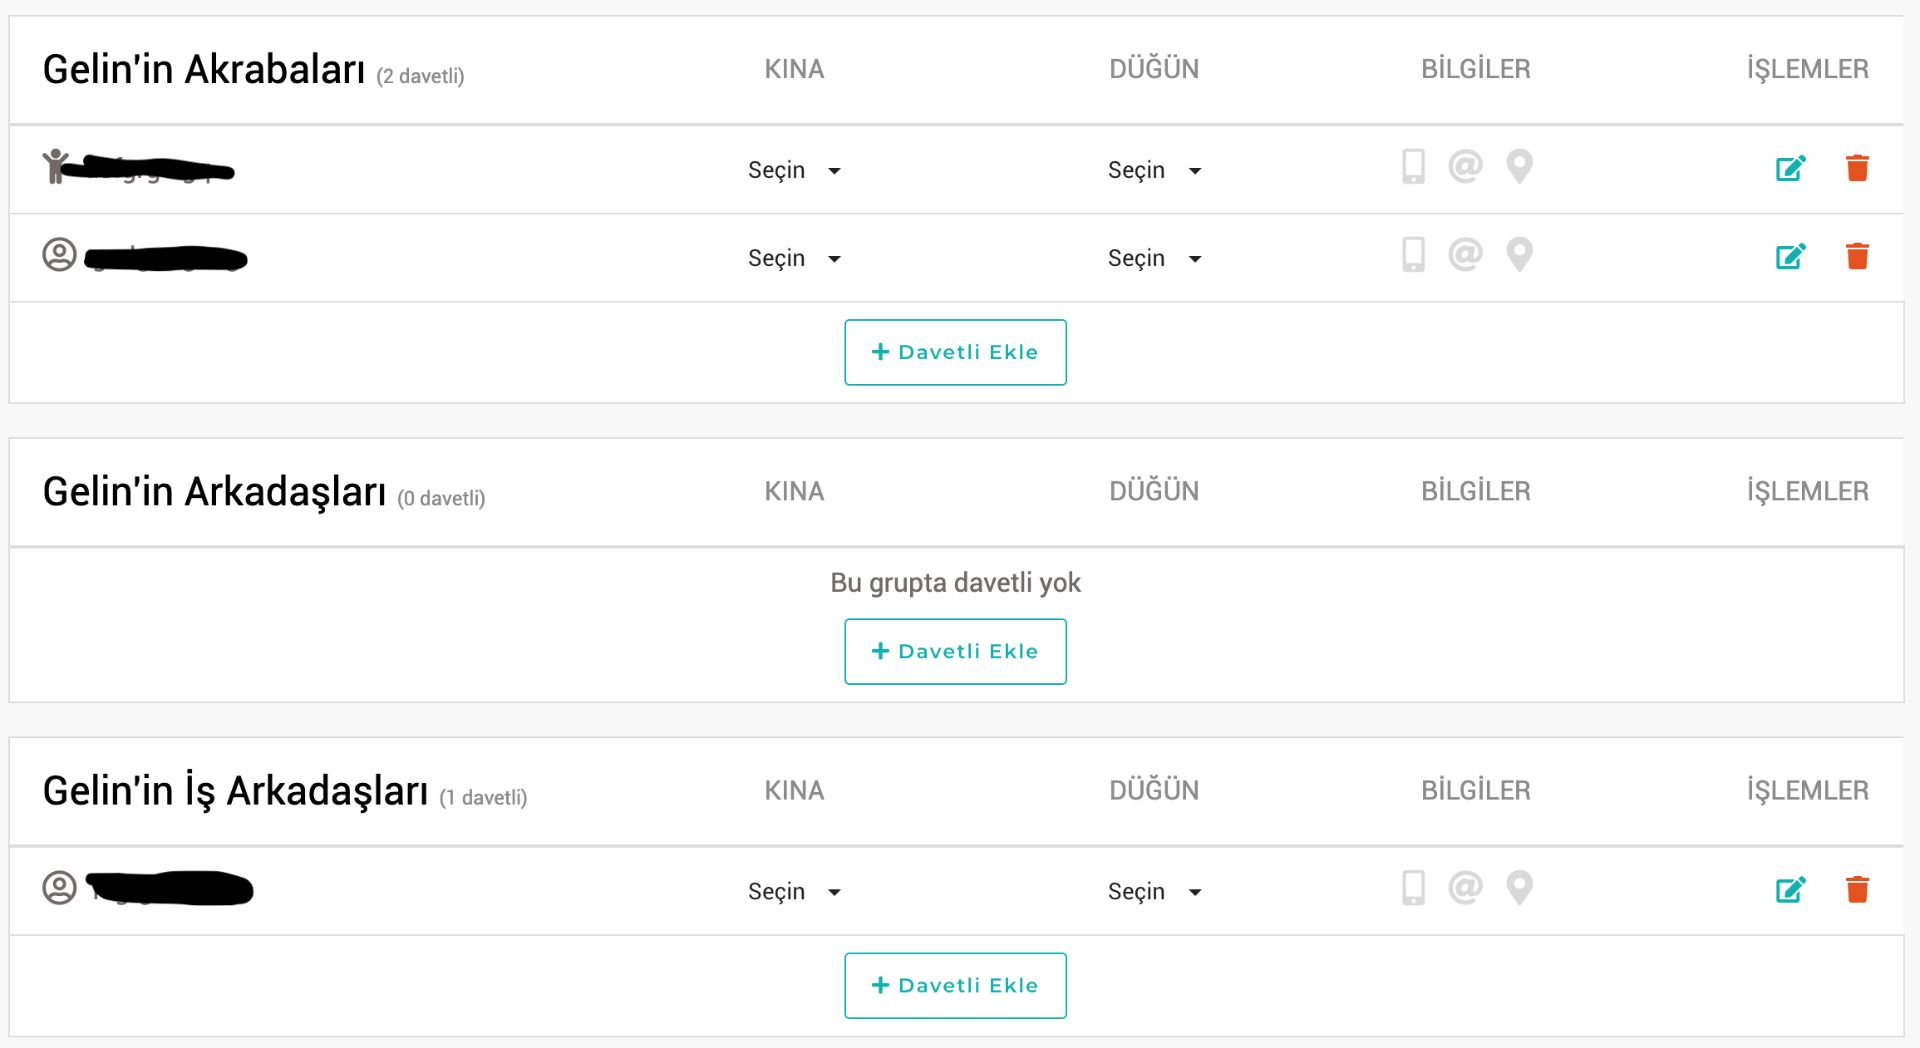Click location pin icon for the İş Arkadaşları guest
The width and height of the screenshot is (1920, 1048).
click(x=1519, y=887)
